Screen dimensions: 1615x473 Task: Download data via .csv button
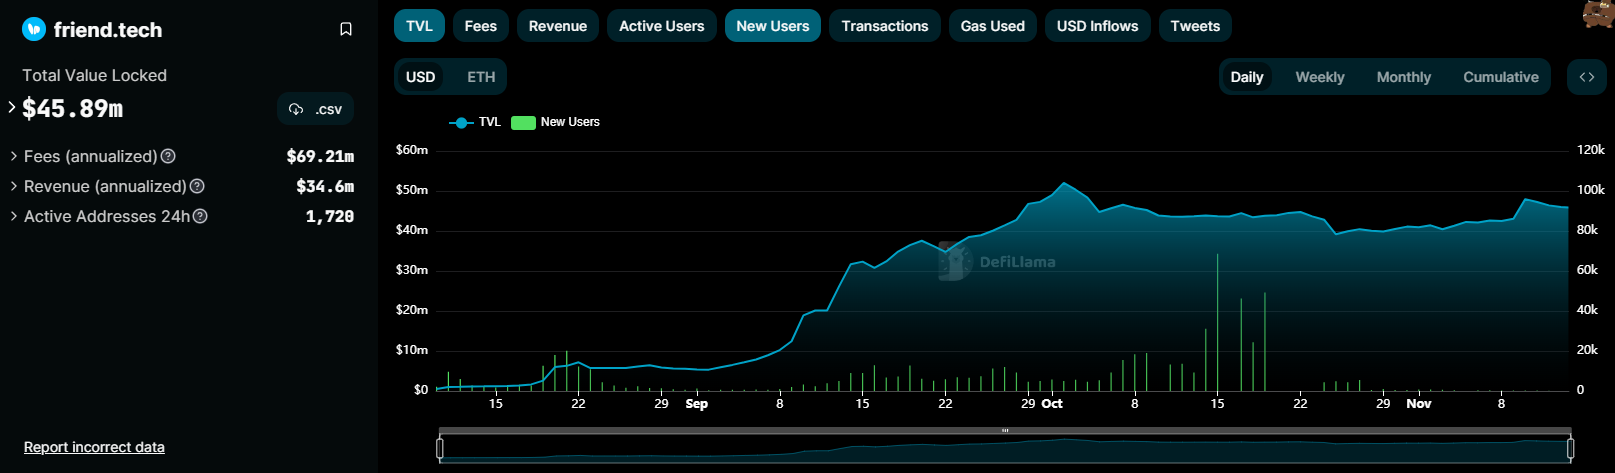(315, 109)
